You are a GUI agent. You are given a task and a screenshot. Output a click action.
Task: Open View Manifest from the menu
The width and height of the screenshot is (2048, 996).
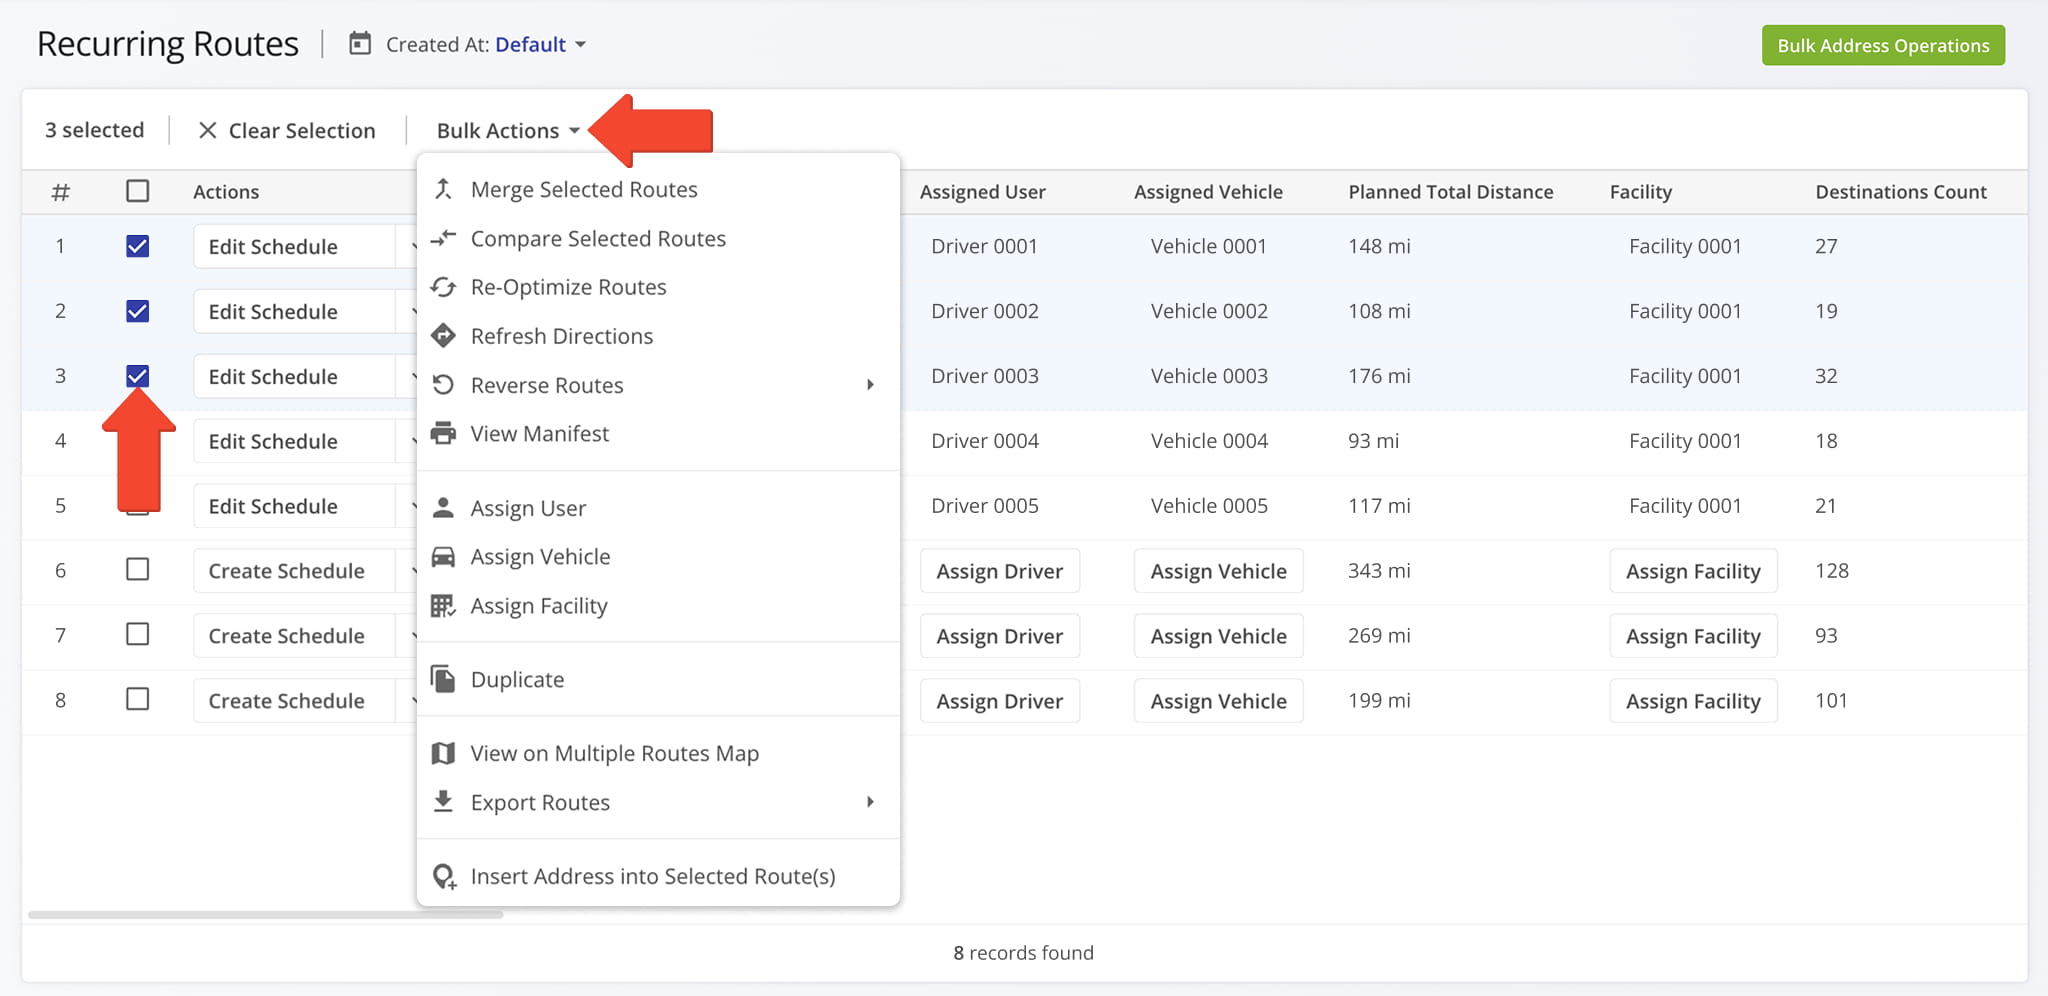coord(658,434)
